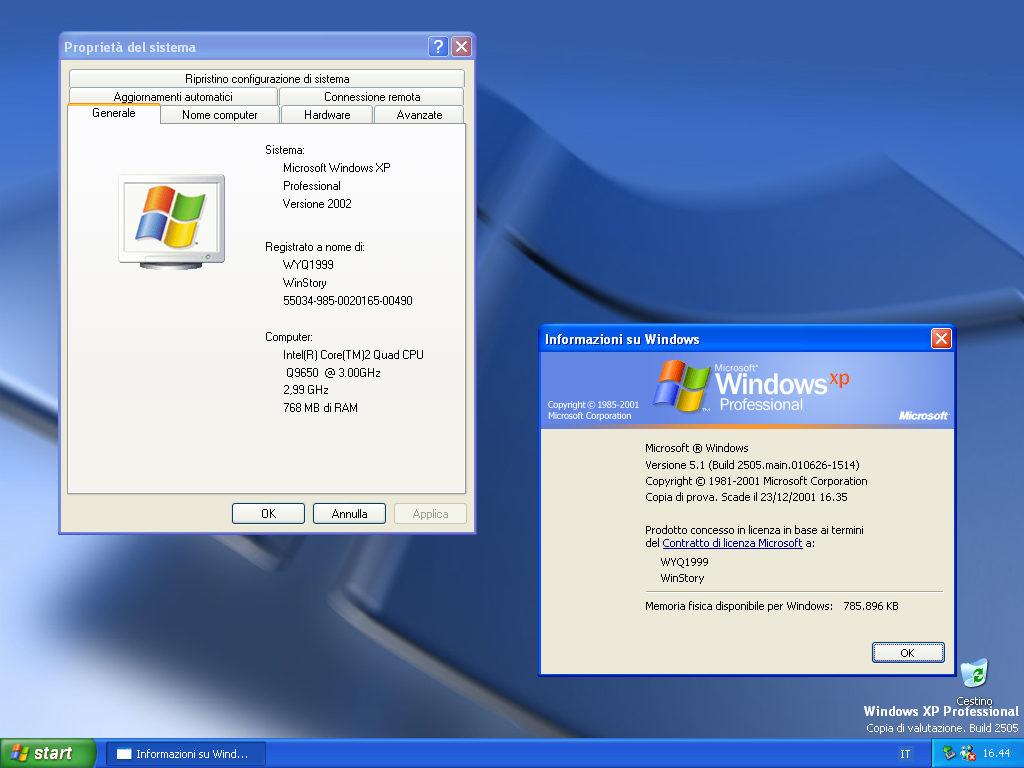Click the Safely Remove Hardware tray icon
The image size is (1024, 768).
click(x=949, y=754)
